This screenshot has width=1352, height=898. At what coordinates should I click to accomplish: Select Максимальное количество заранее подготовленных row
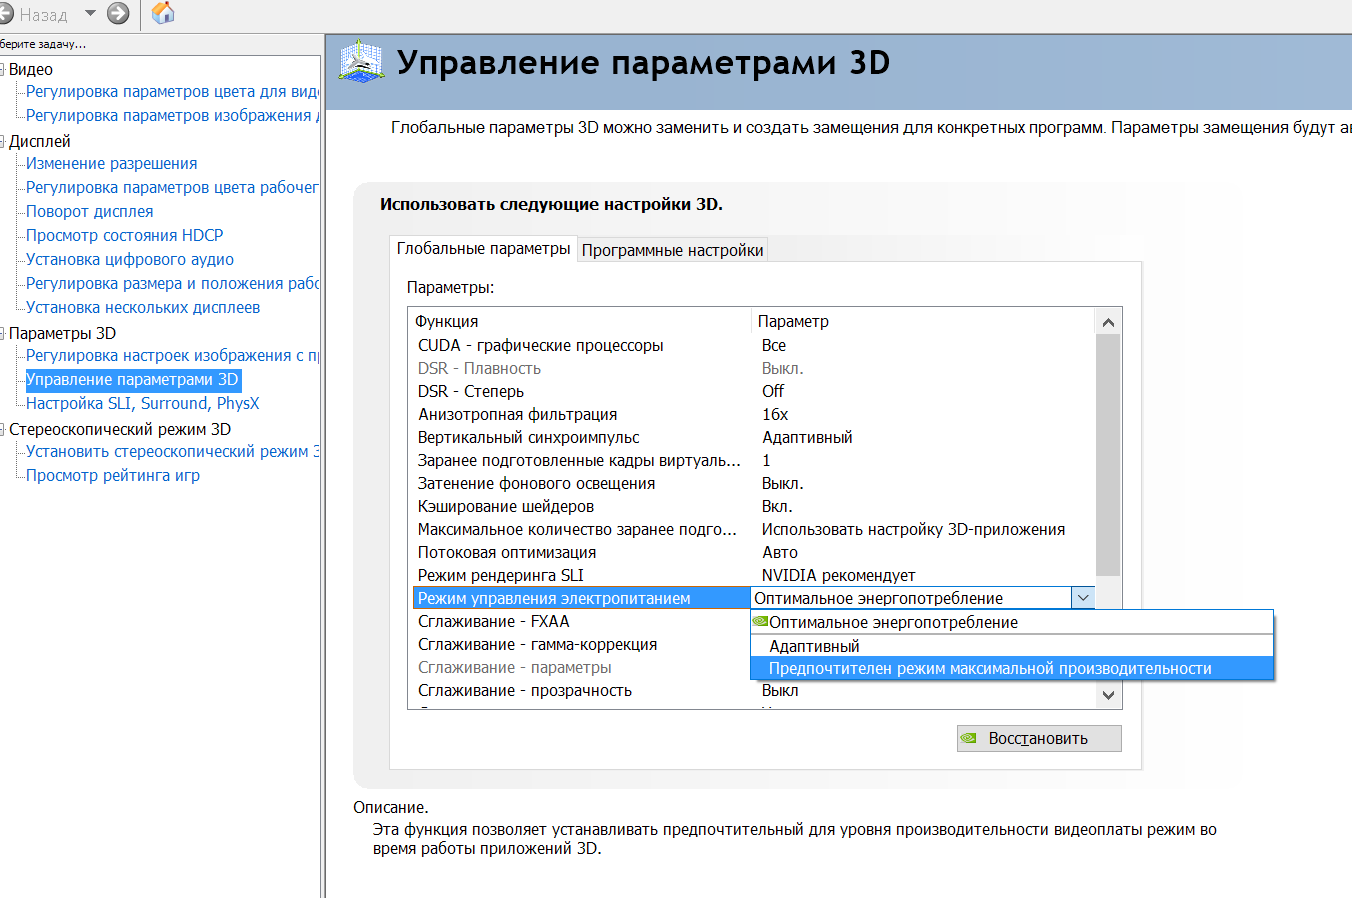coord(752,530)
